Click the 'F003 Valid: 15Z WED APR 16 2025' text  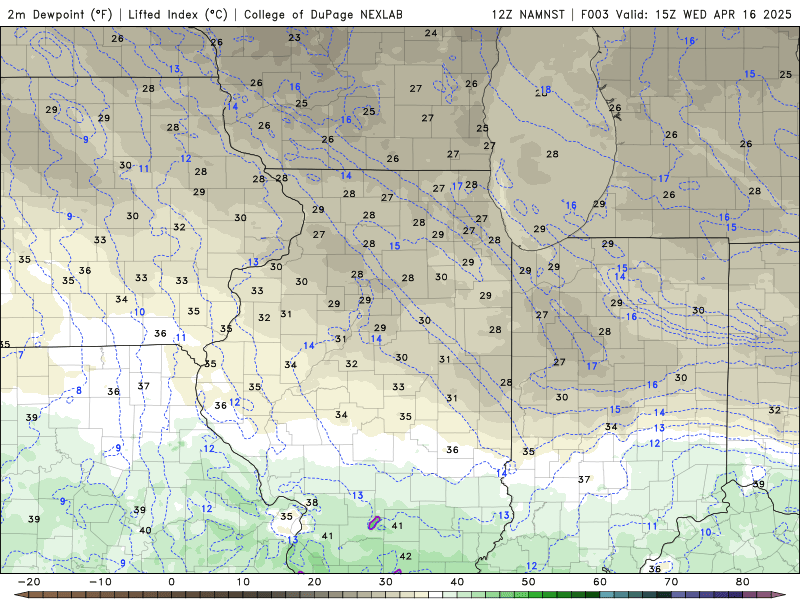click(686, 14)
